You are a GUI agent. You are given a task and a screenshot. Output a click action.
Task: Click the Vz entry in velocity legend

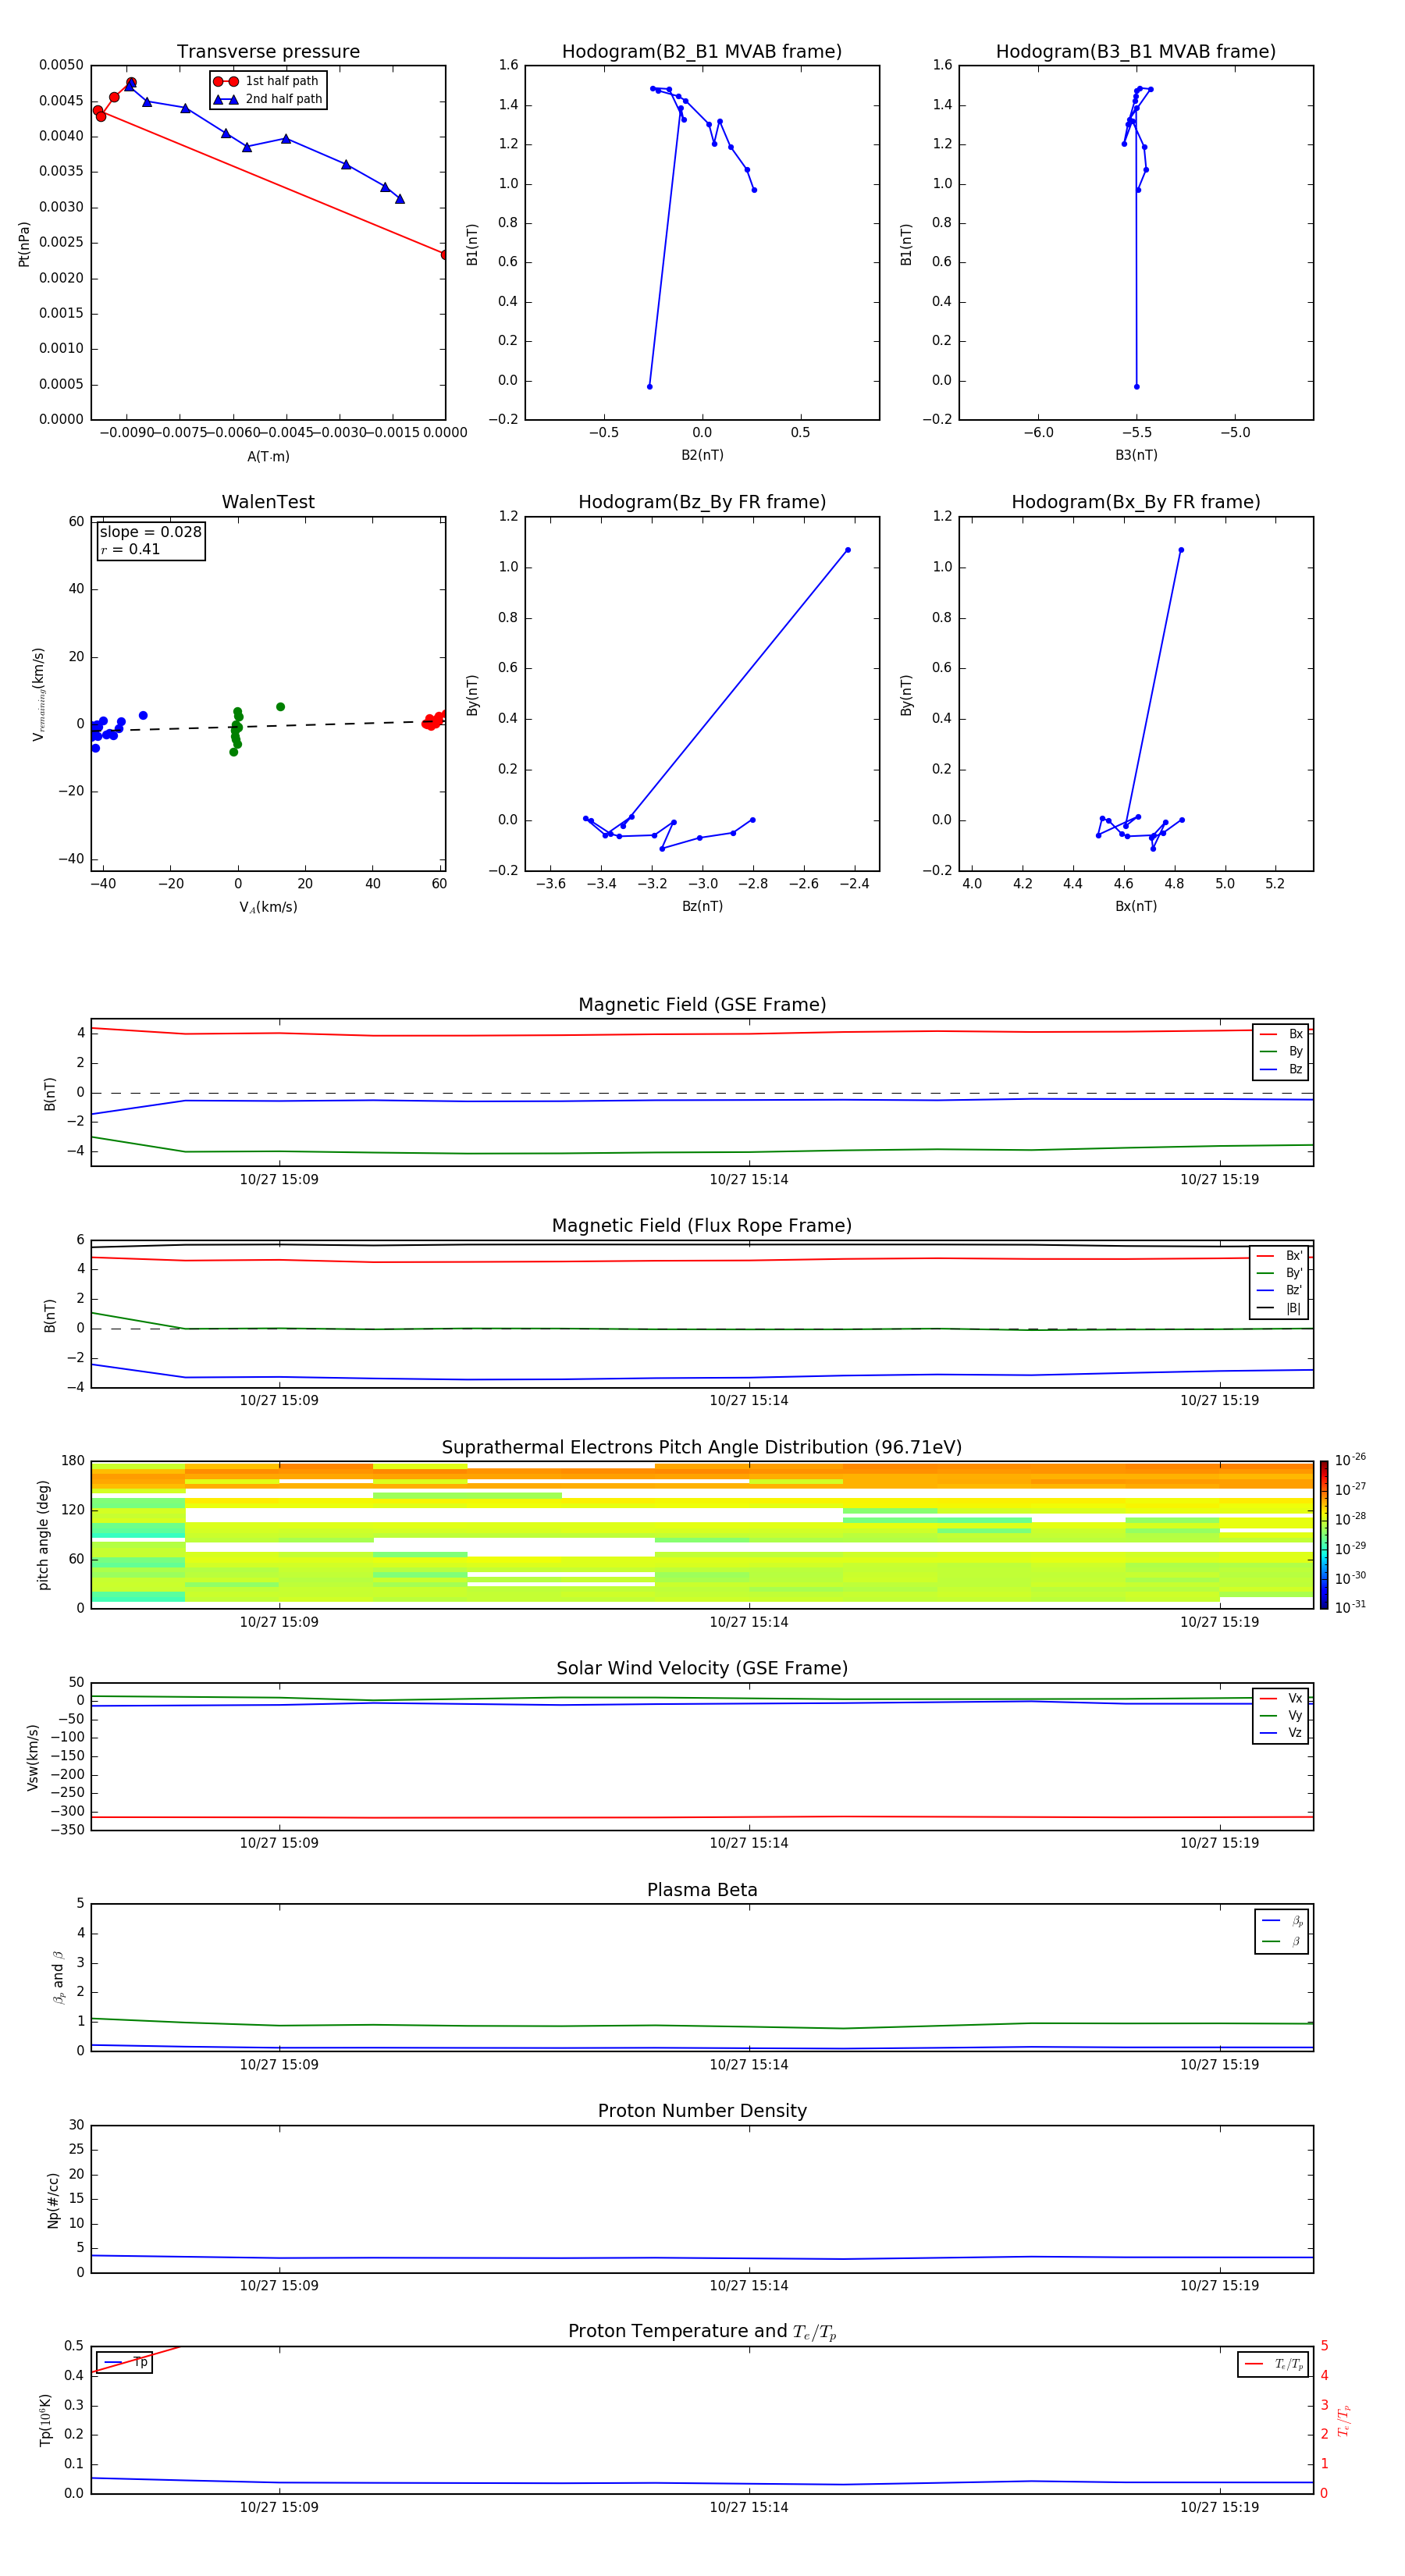click(1281, 1733)
